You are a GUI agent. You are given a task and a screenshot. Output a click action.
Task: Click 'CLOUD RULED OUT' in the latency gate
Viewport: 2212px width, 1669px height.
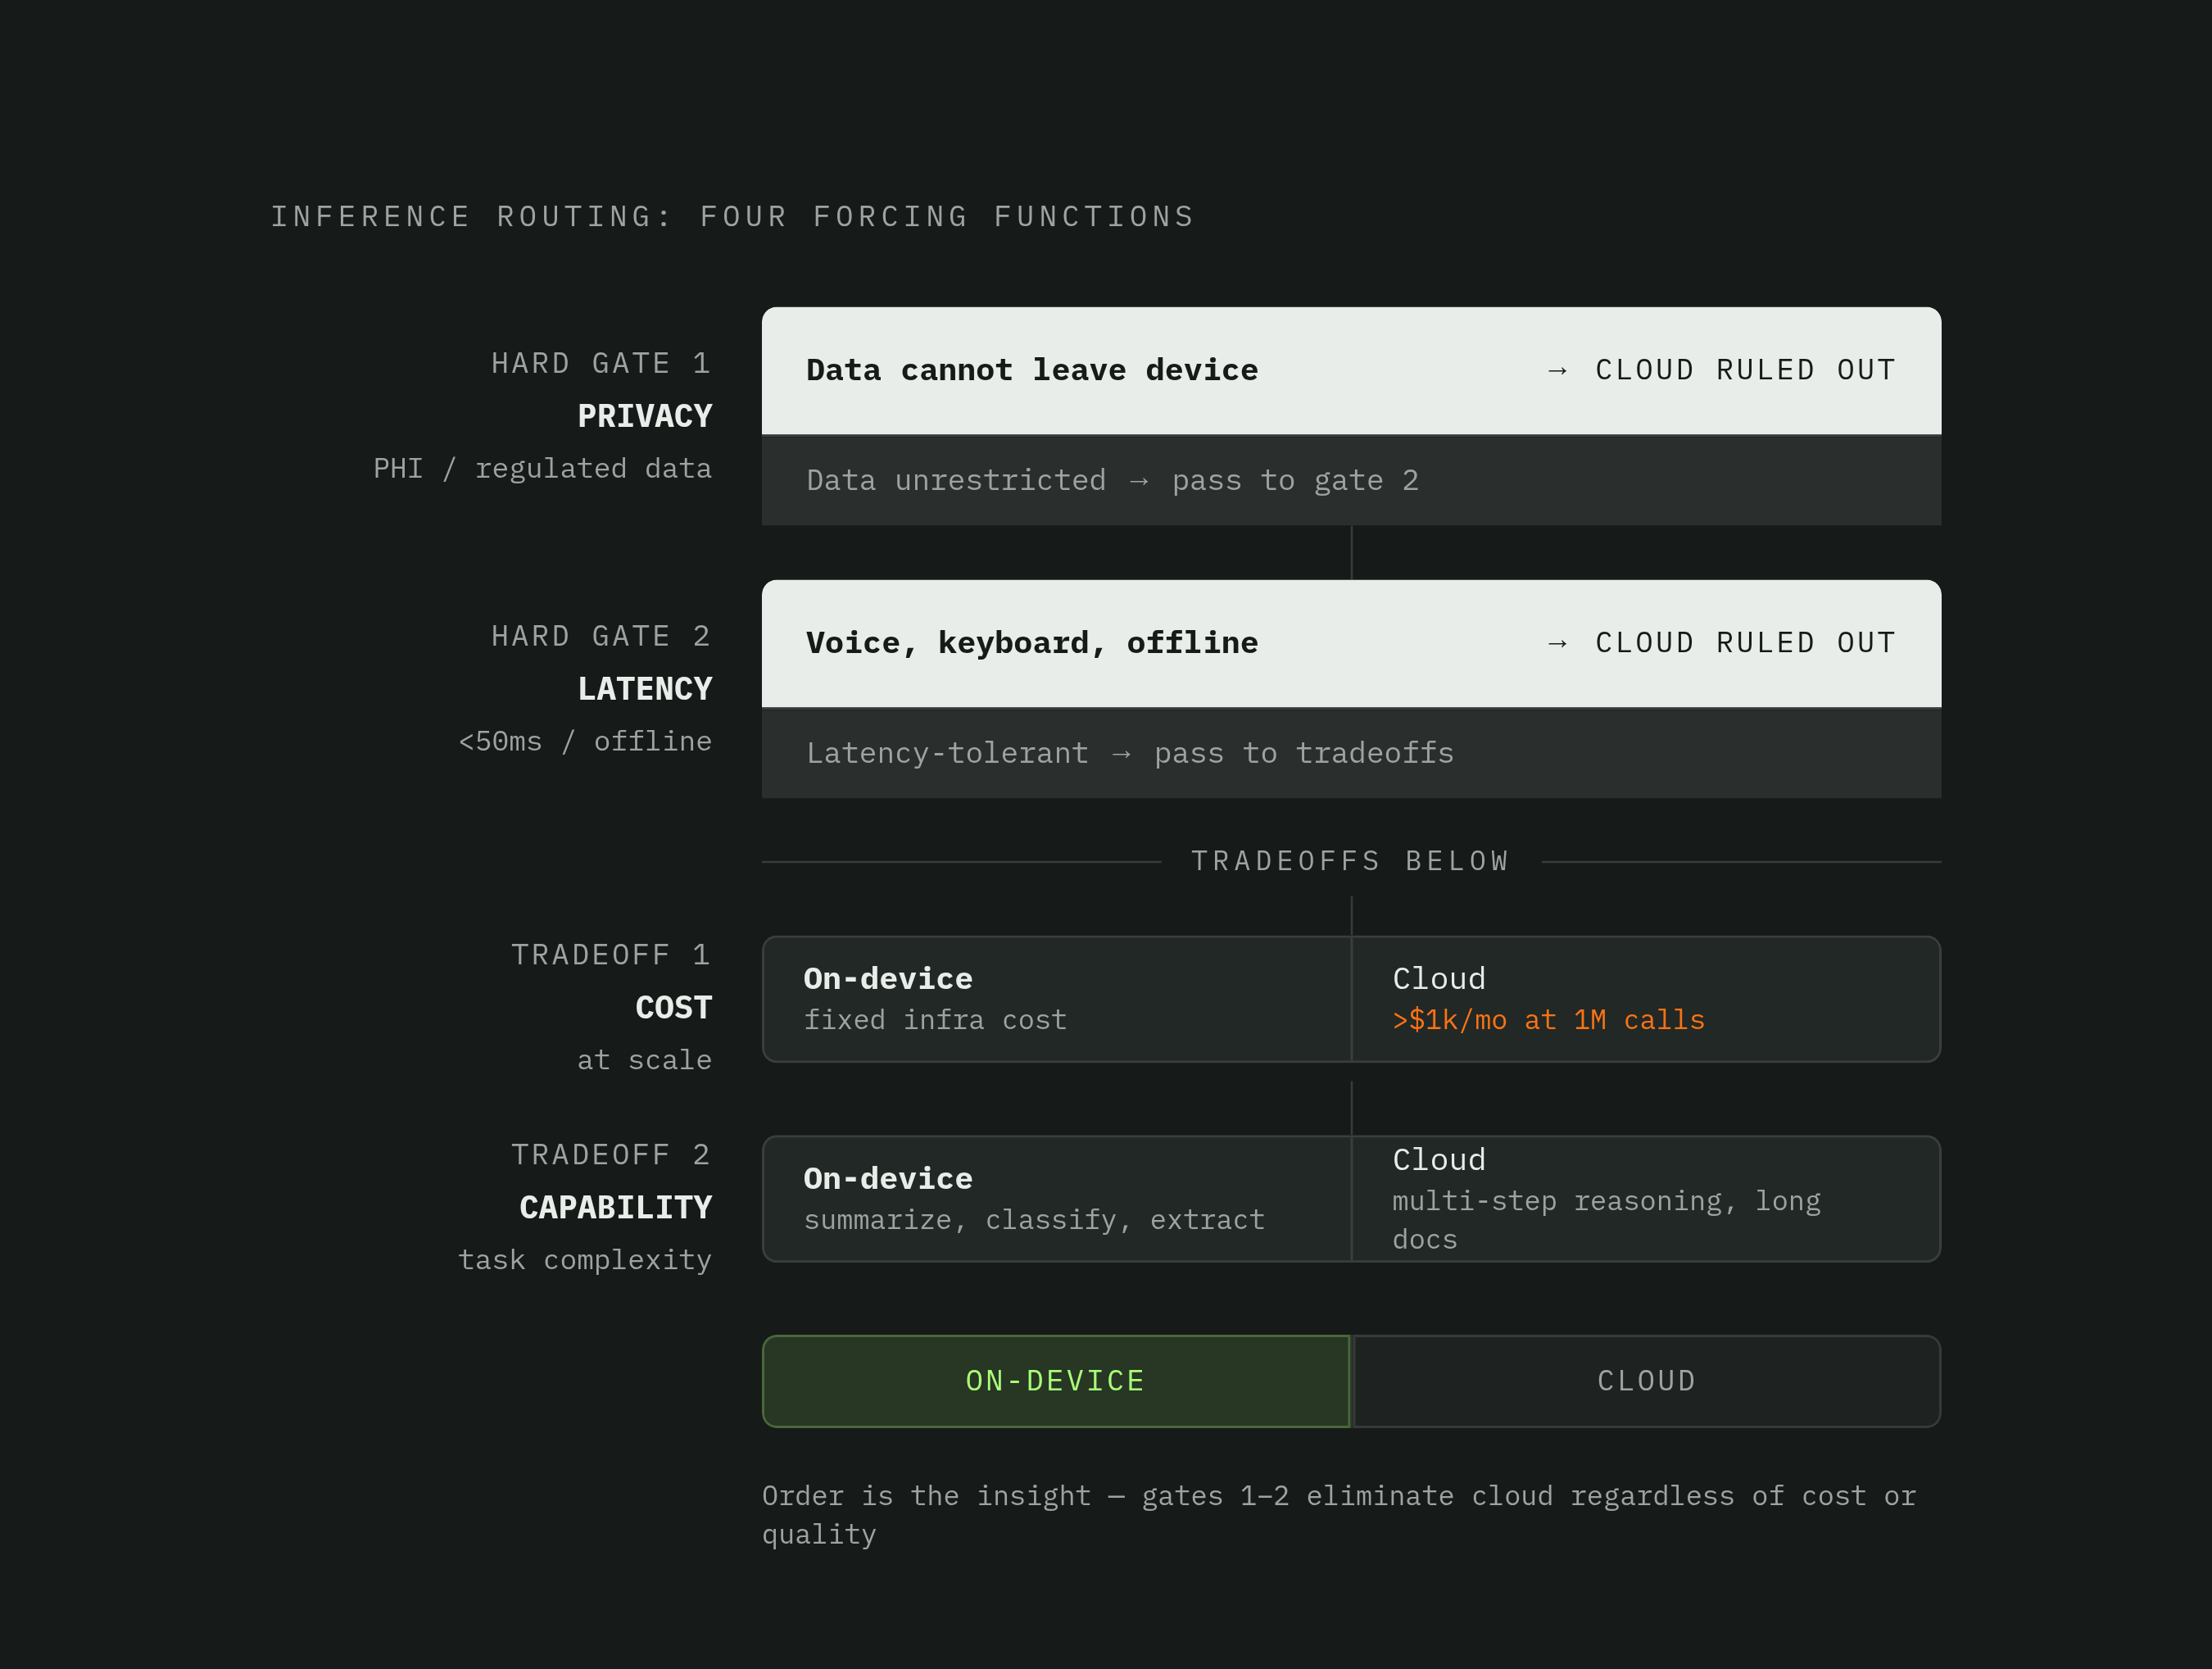(1745, 643)
